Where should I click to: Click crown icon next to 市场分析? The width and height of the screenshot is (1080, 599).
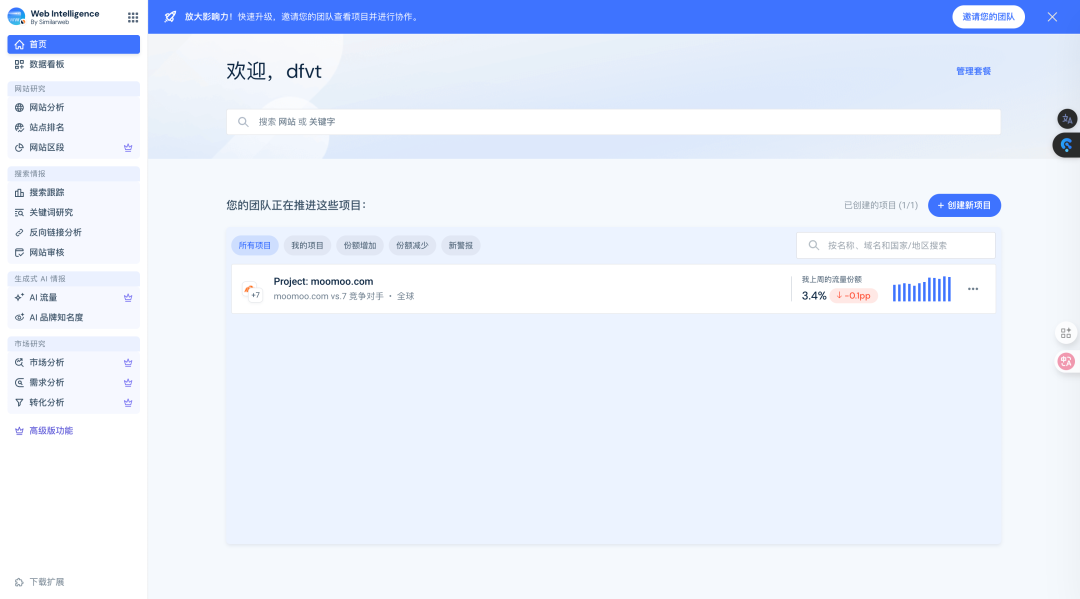[128, 362]
